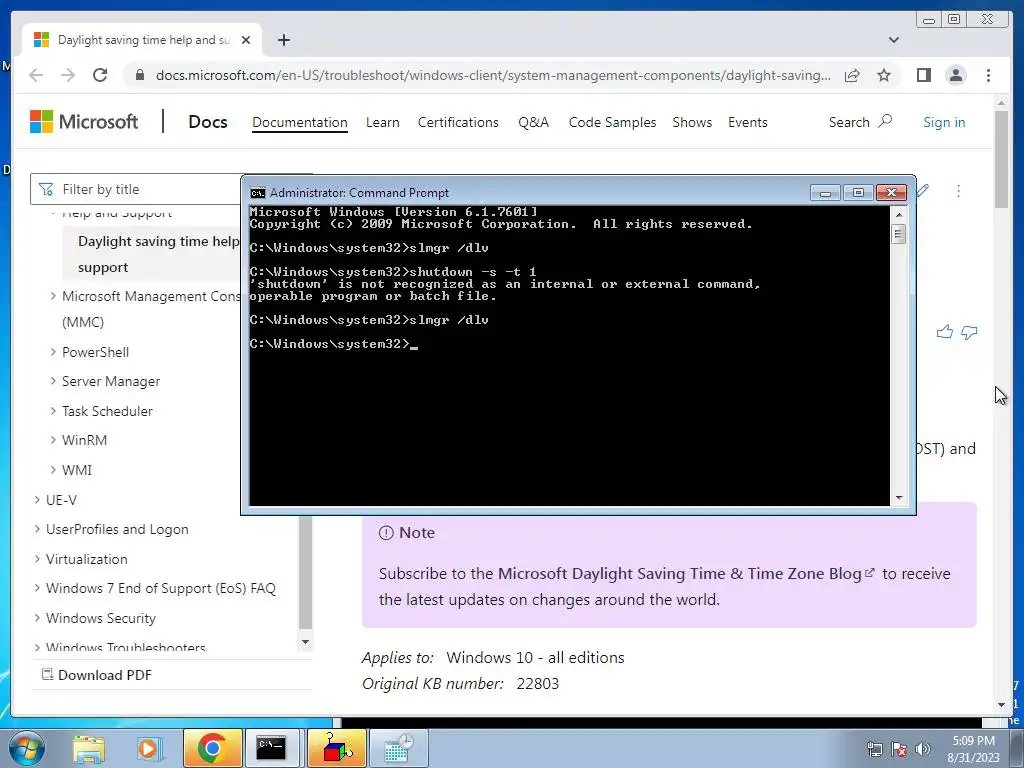Screen dimensions: 1024x768
Task: Open Chrome side panel
Action: pos(923,75)
